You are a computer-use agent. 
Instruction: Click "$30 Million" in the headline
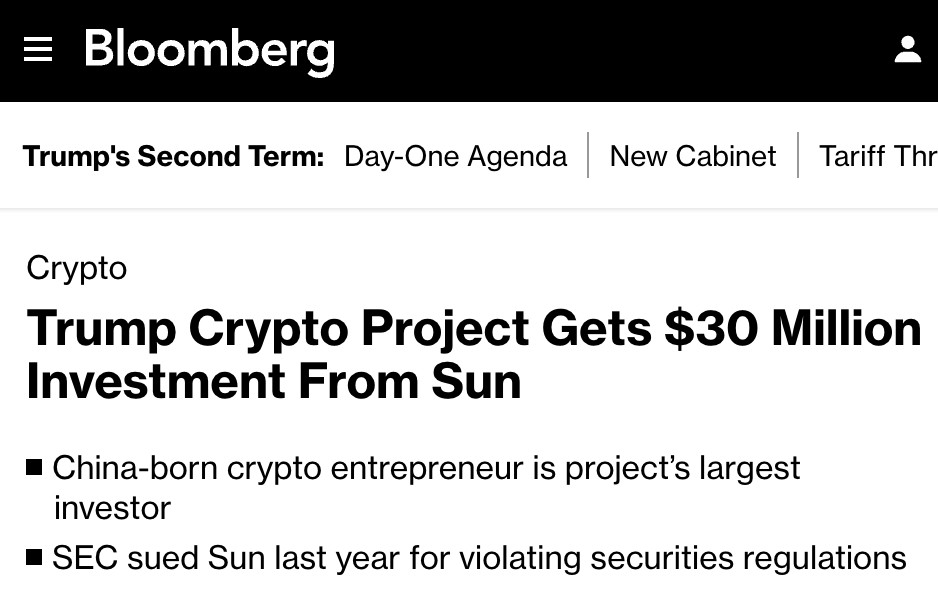coord(793,328)
